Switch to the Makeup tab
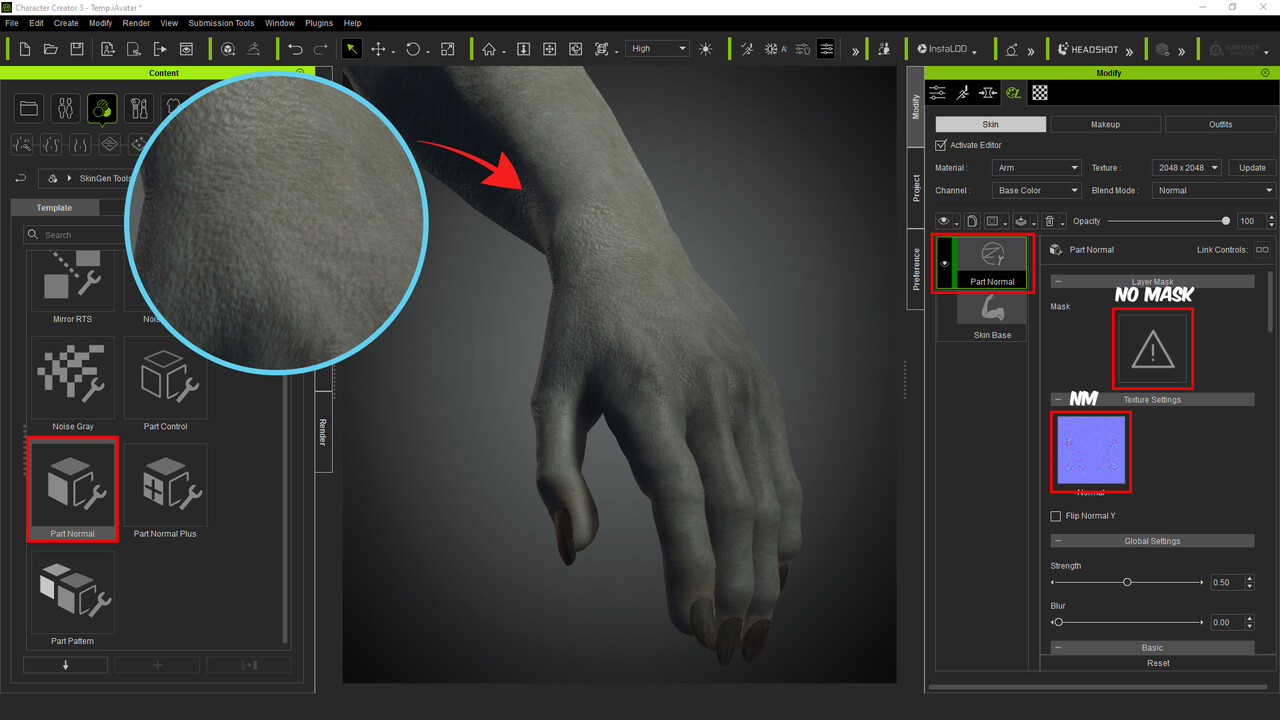The image size is (1280, 720). [x=1105, y=124]
